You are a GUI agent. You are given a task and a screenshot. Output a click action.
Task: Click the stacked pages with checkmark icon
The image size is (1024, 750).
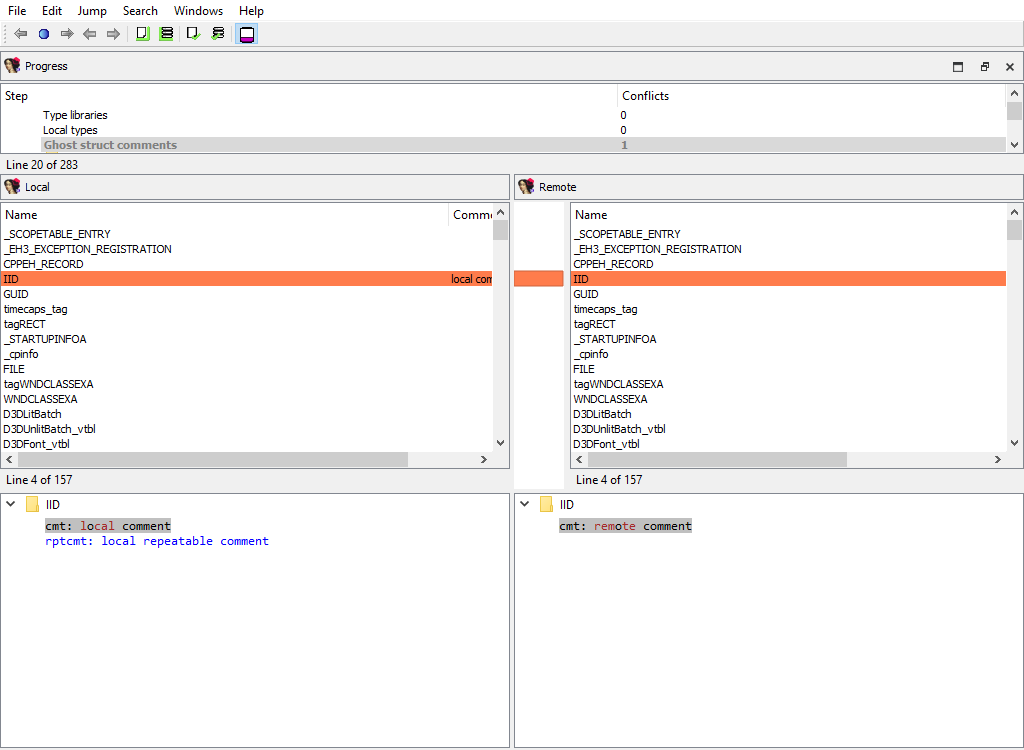[218, 34]
